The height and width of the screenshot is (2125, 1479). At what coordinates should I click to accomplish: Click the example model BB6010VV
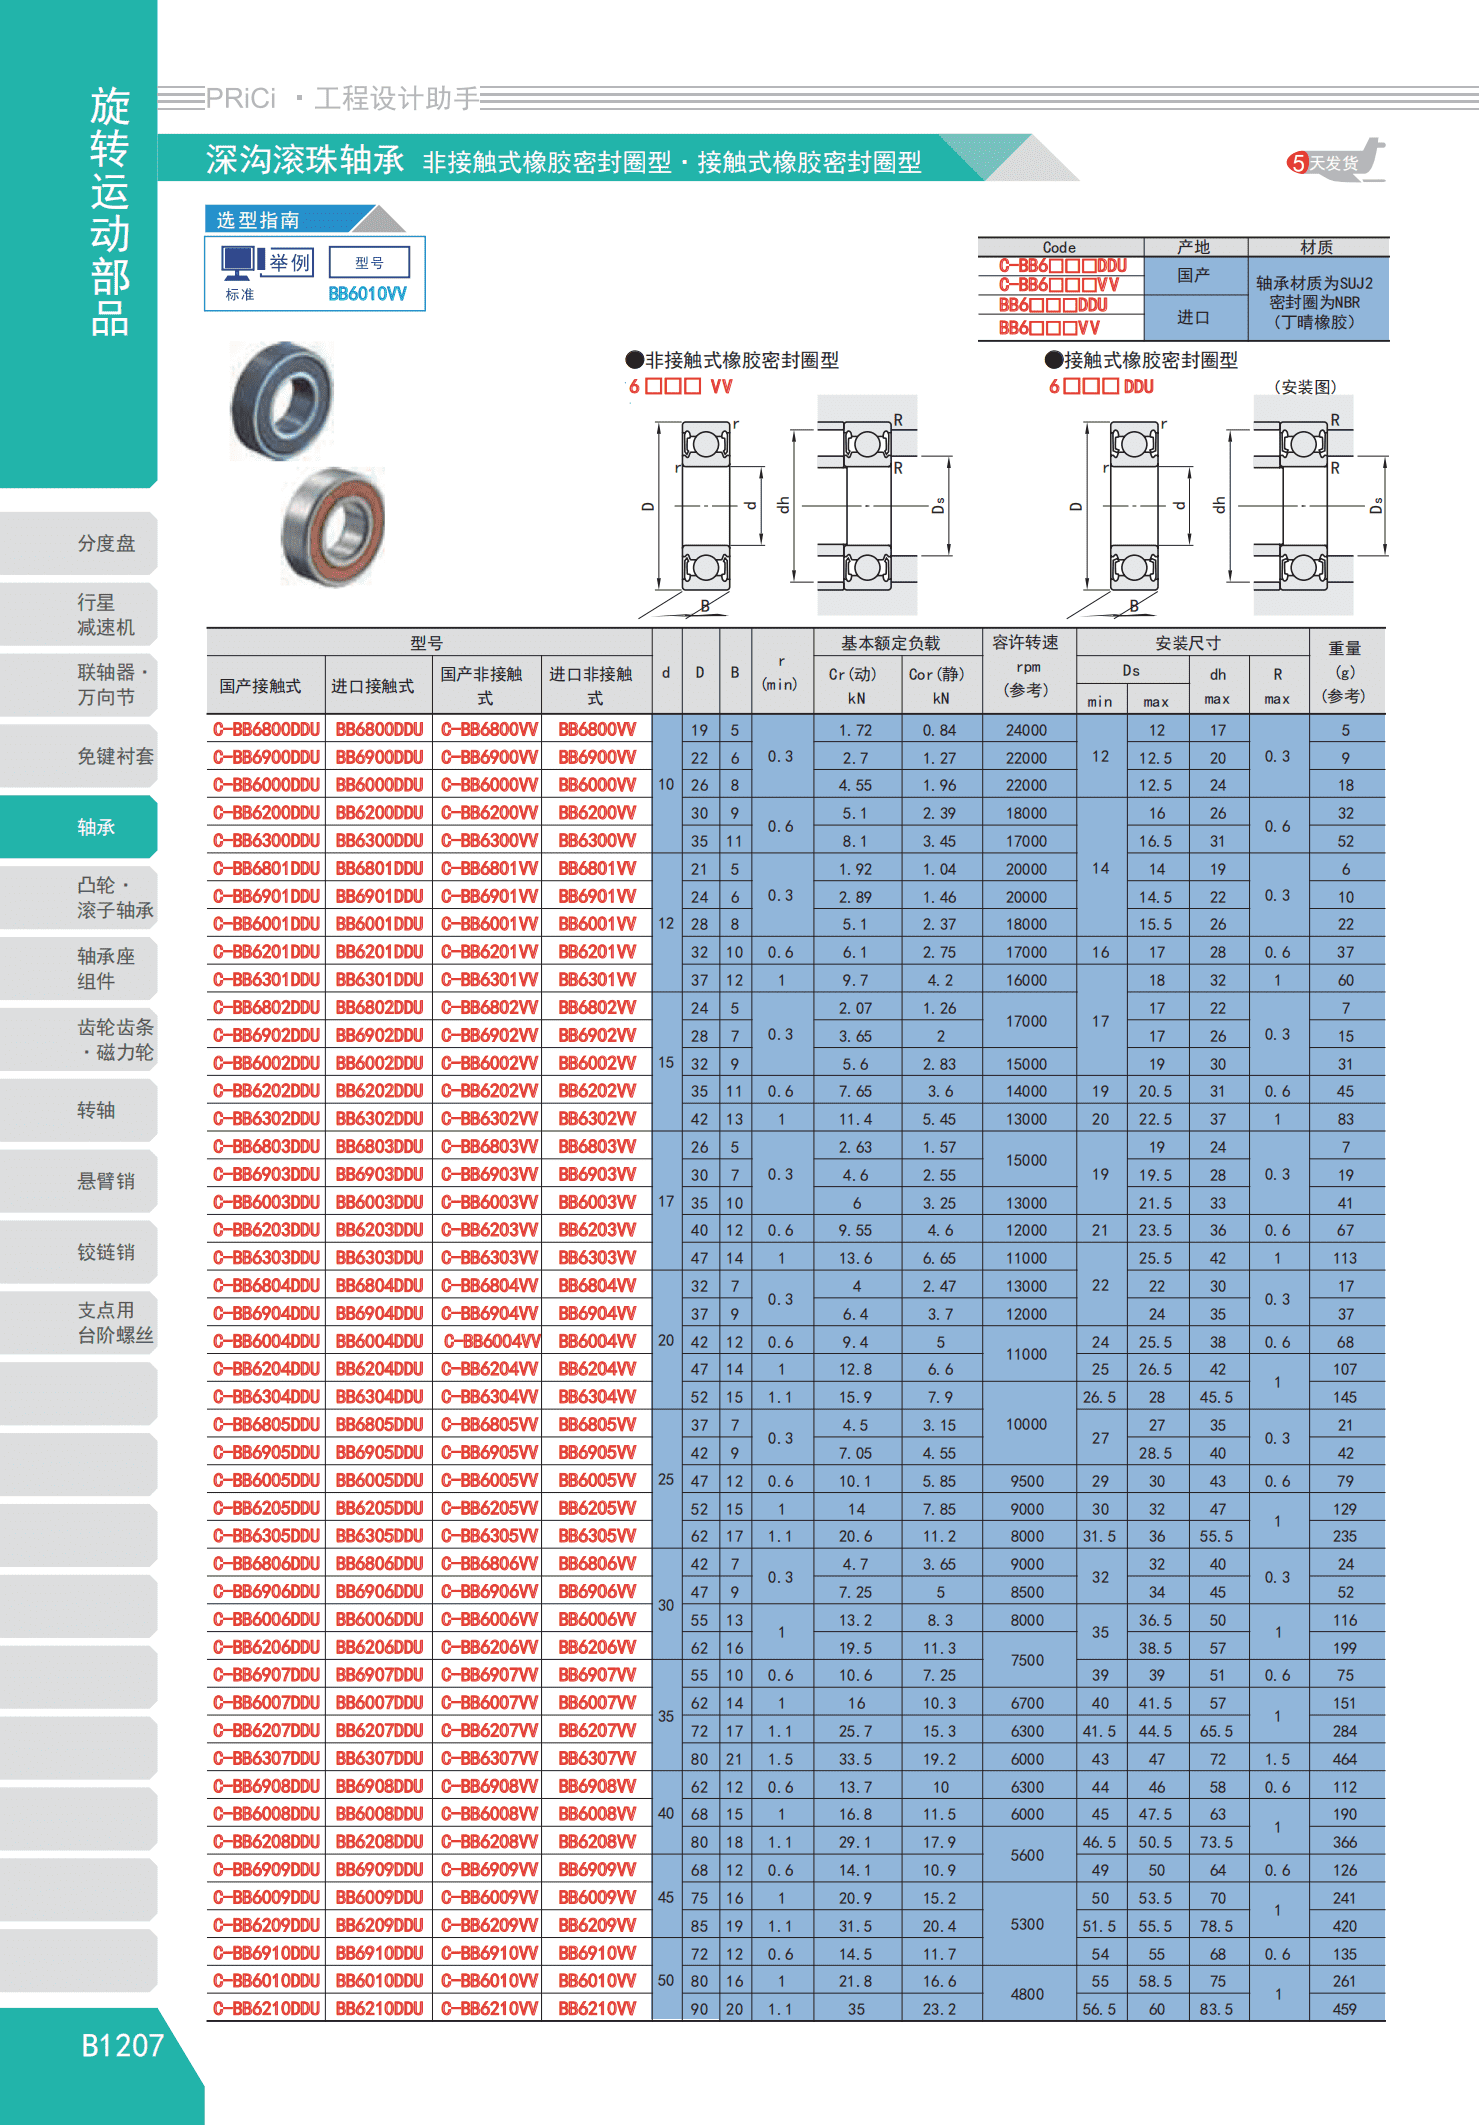click(367, 294)
